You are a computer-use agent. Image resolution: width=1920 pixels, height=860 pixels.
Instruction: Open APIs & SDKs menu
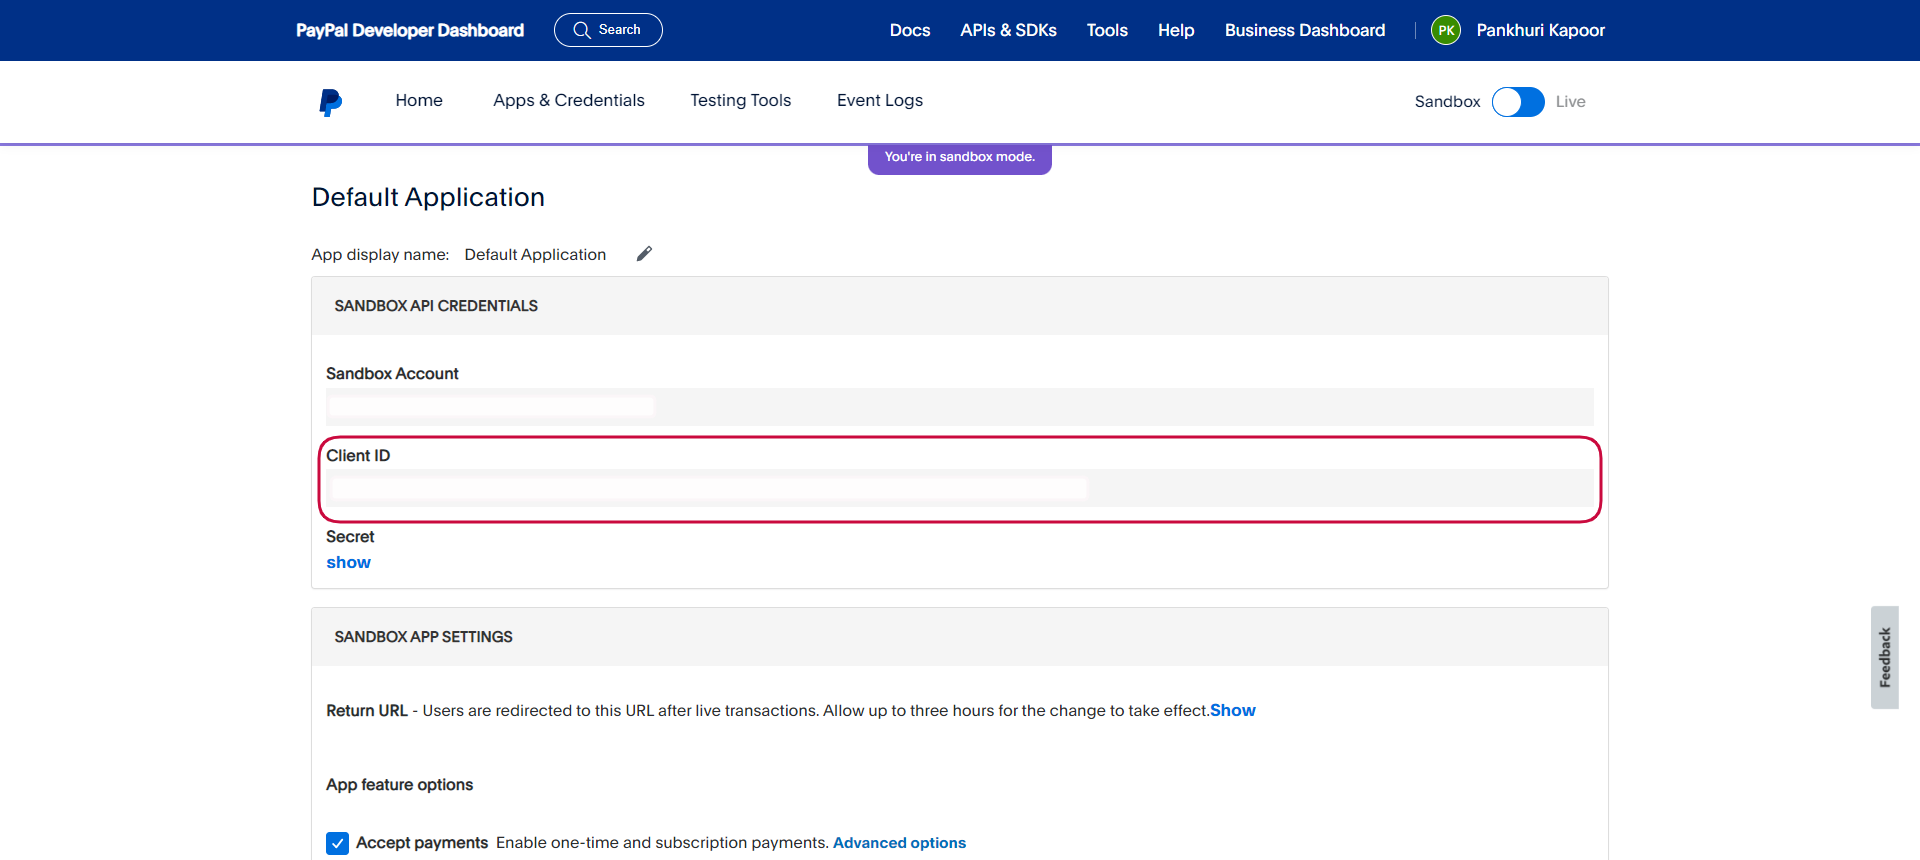pyautogui.click(x=1008, y=30)
